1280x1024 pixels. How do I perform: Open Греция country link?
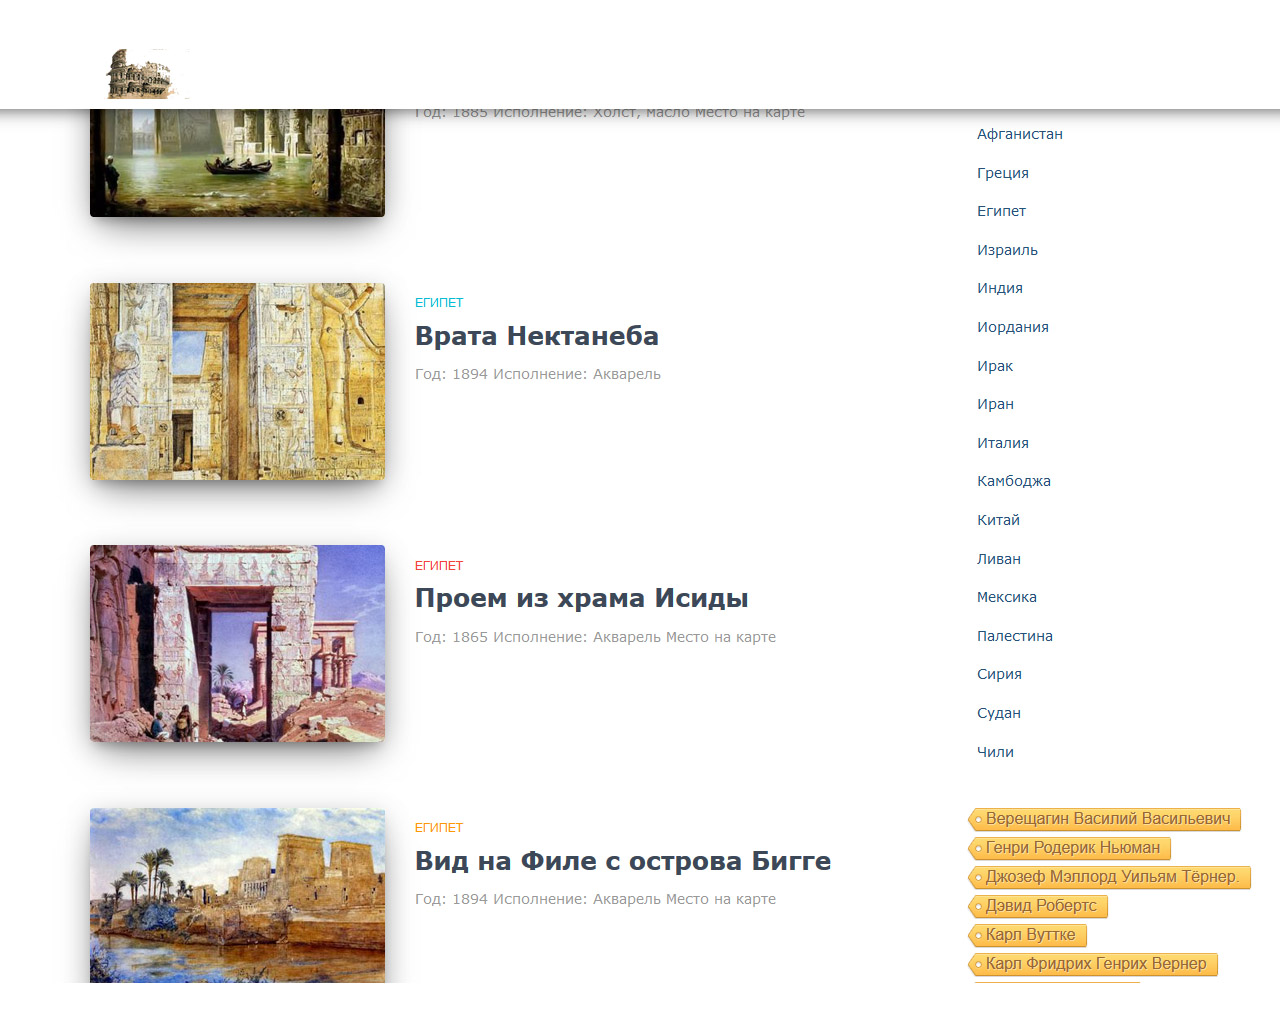pyautogui.click(x=1003, y=173)
